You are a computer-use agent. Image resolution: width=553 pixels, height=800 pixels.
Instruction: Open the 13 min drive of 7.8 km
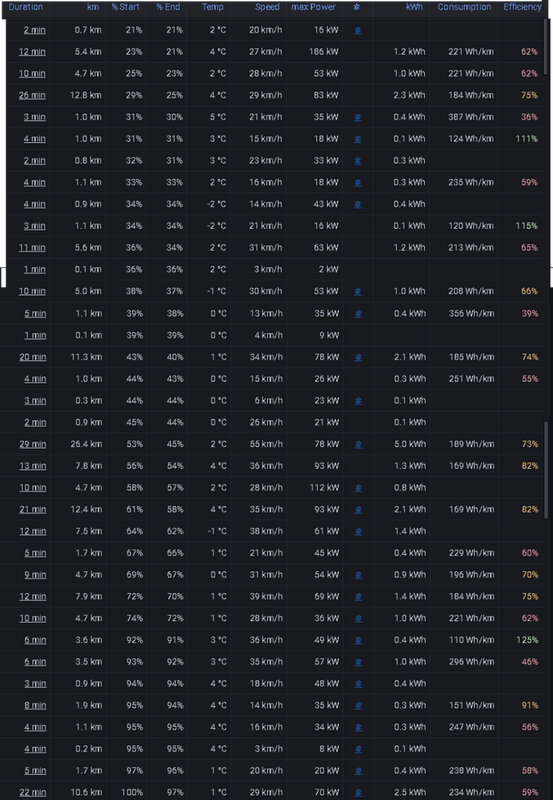pos(33,466)
